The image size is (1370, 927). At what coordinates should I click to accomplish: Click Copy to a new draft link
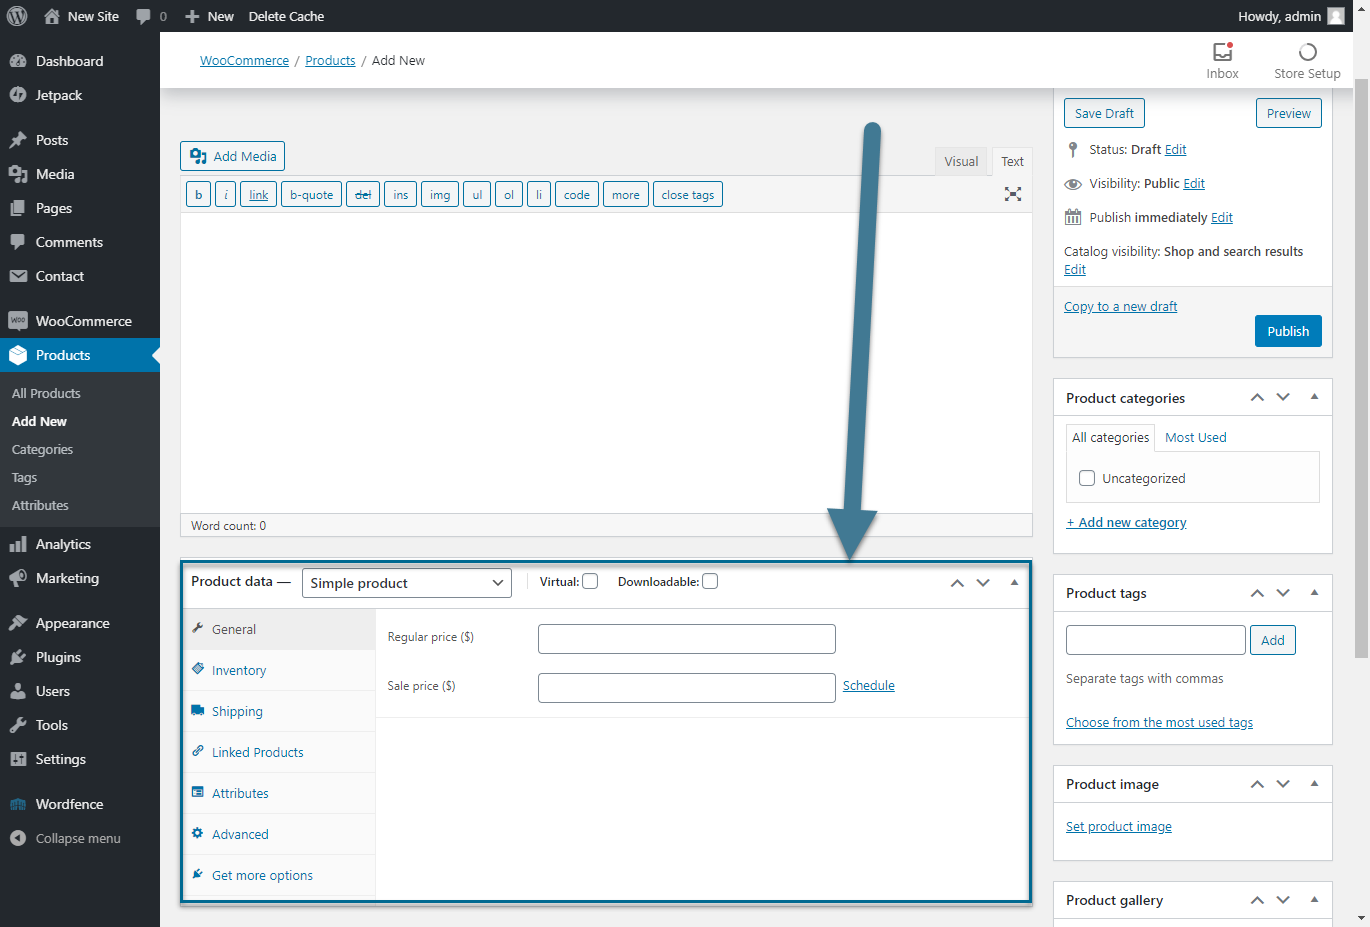tap(1120, 306)
